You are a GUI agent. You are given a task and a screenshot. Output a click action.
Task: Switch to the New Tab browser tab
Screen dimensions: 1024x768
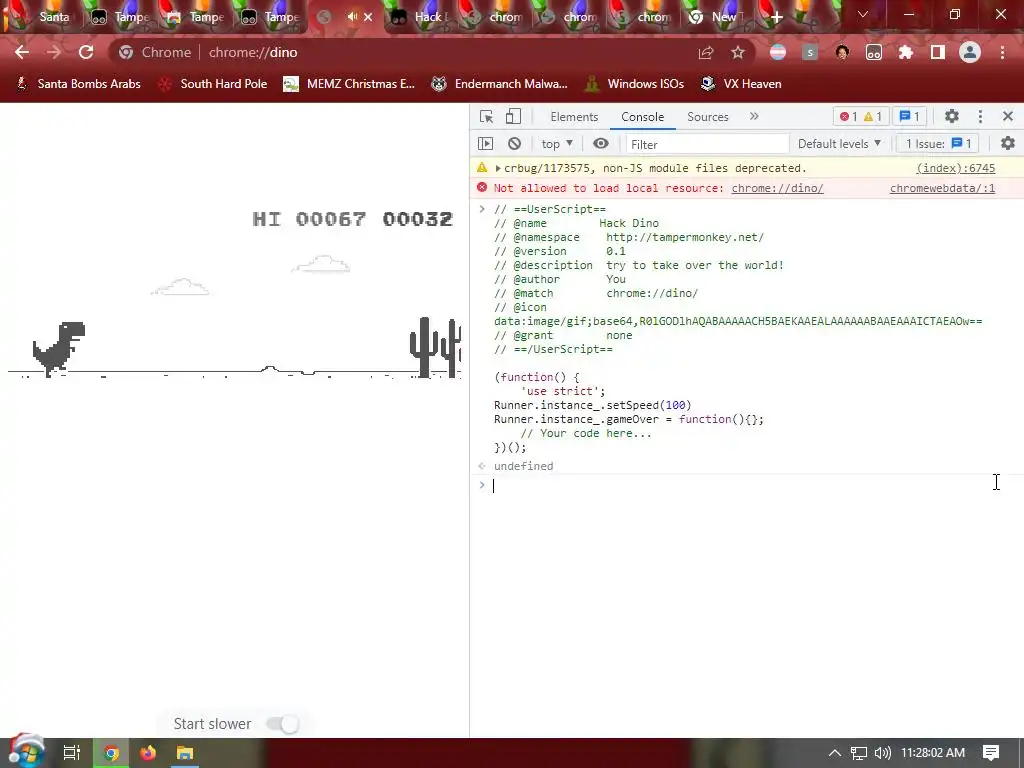(715, 17)
